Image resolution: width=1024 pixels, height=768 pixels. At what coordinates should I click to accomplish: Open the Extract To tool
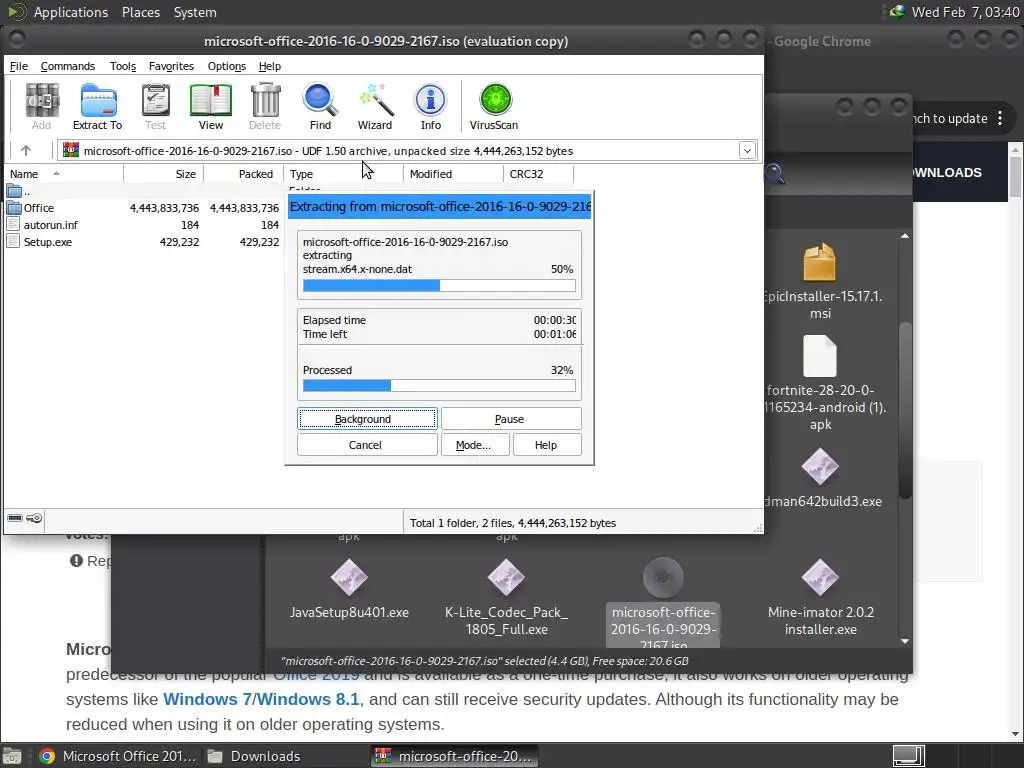97,106
